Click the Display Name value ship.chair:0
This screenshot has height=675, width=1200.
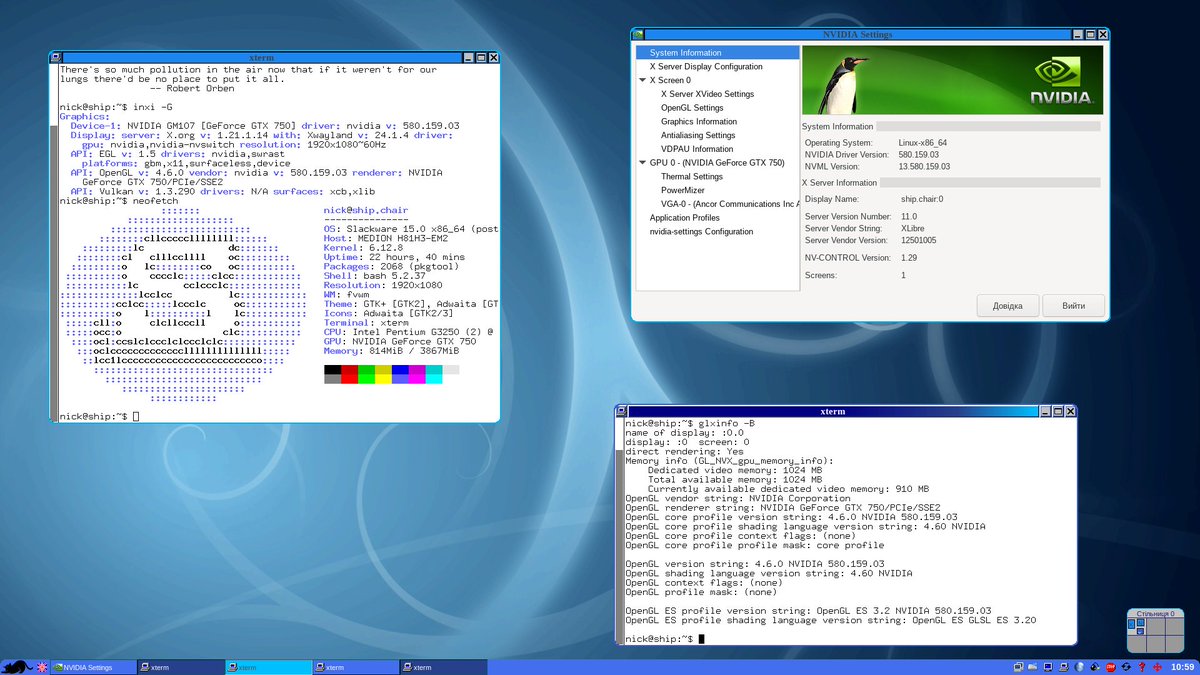921,199
